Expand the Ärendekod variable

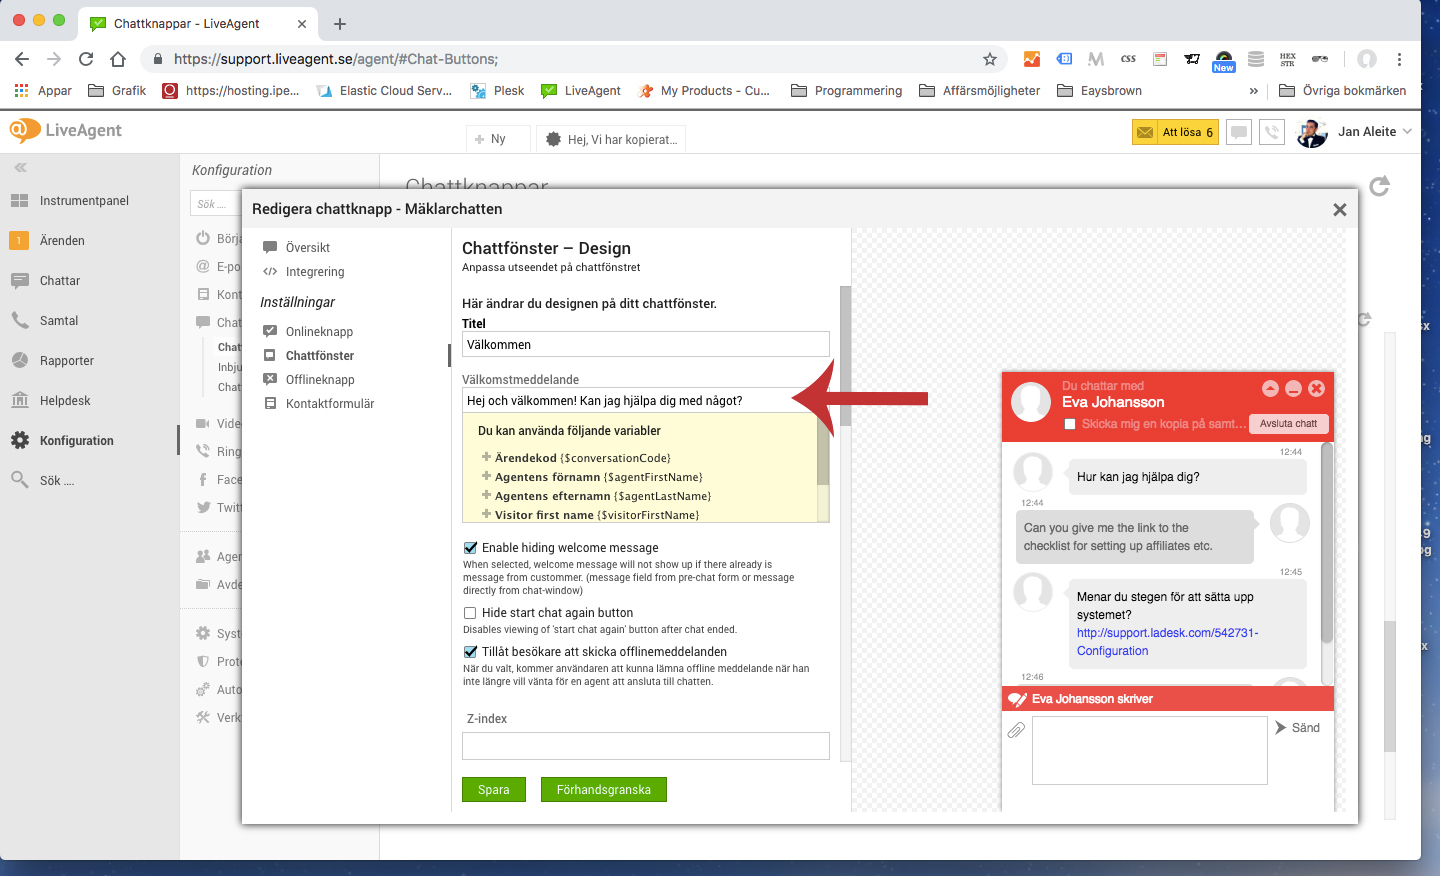[486, 457]
